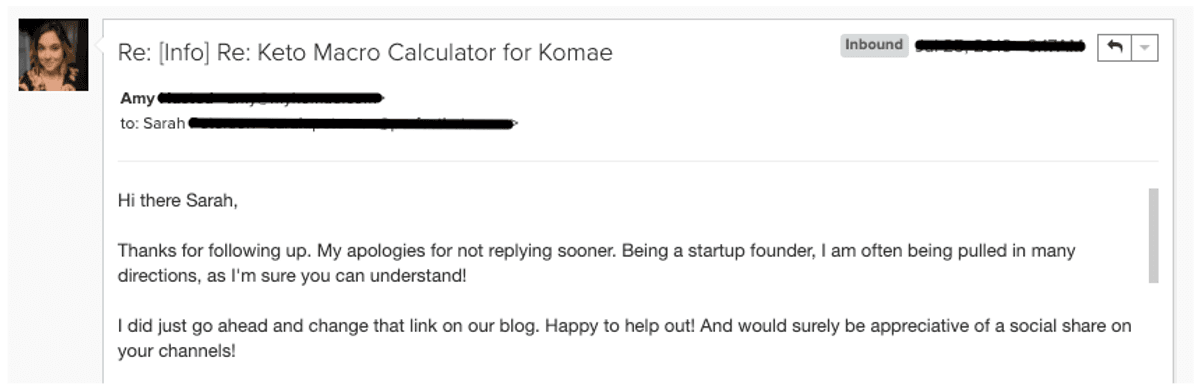Click the "Thanks for following up" paragraph

point(597,263)
